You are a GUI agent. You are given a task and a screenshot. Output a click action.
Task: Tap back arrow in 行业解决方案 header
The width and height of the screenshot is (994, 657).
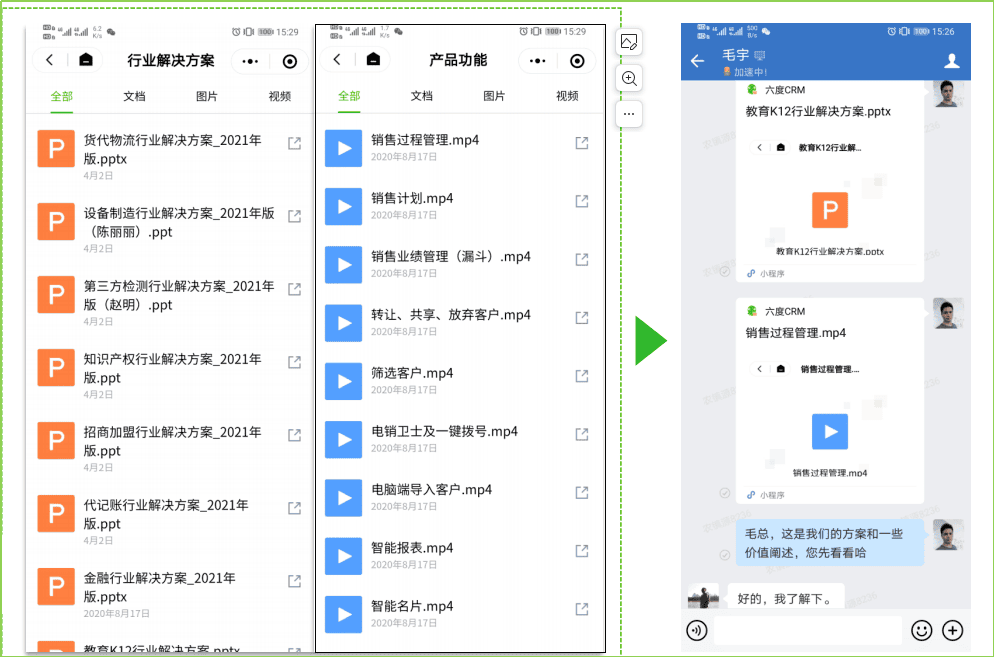click(x=51, y=60)
